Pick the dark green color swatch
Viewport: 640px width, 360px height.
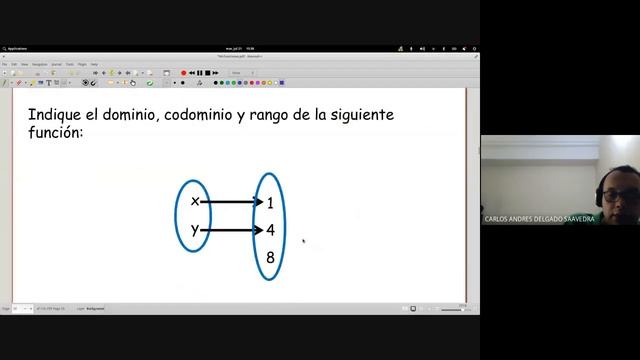222,83
